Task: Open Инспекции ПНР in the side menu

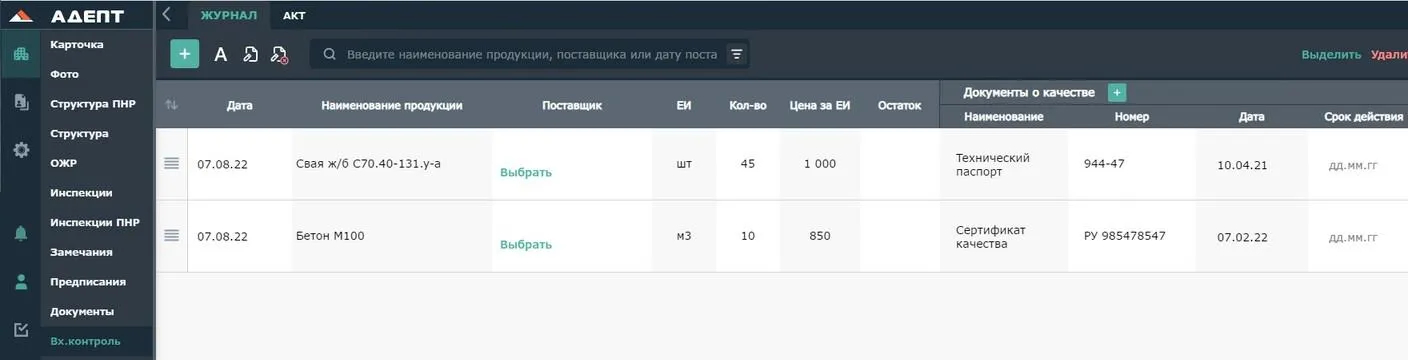Action: 95,222
